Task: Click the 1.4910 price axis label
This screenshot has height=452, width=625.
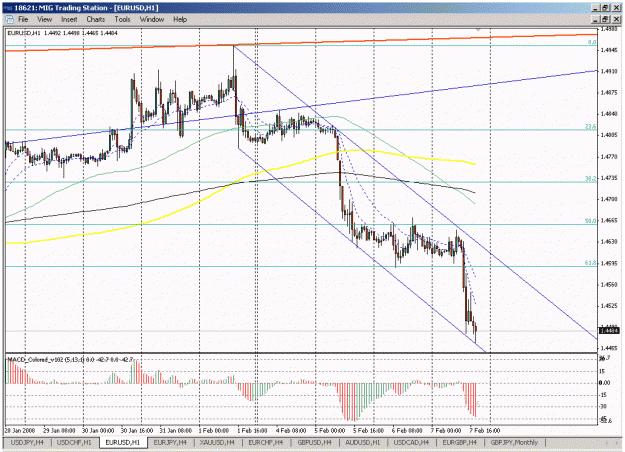Action: tap(609, 71)
